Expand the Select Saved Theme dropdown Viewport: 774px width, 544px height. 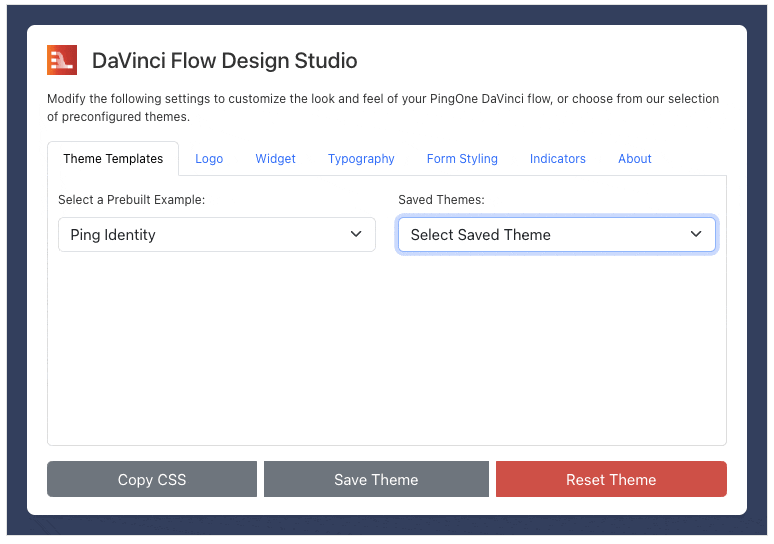coord(557,234)
